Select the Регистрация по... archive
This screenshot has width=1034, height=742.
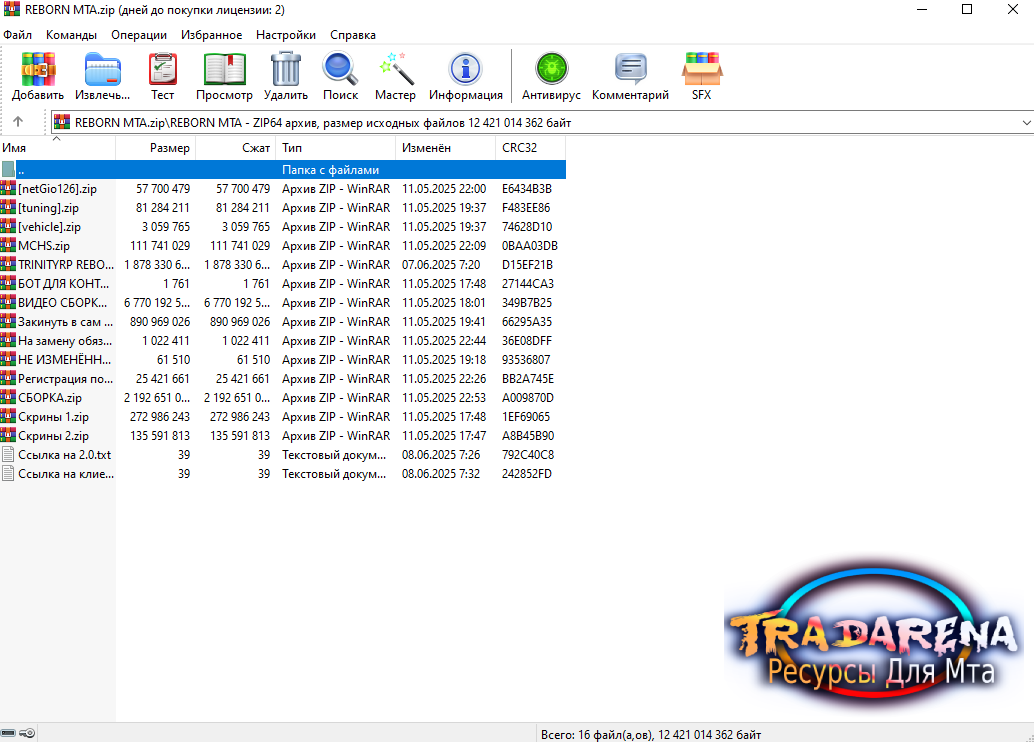tap(65, 379)
